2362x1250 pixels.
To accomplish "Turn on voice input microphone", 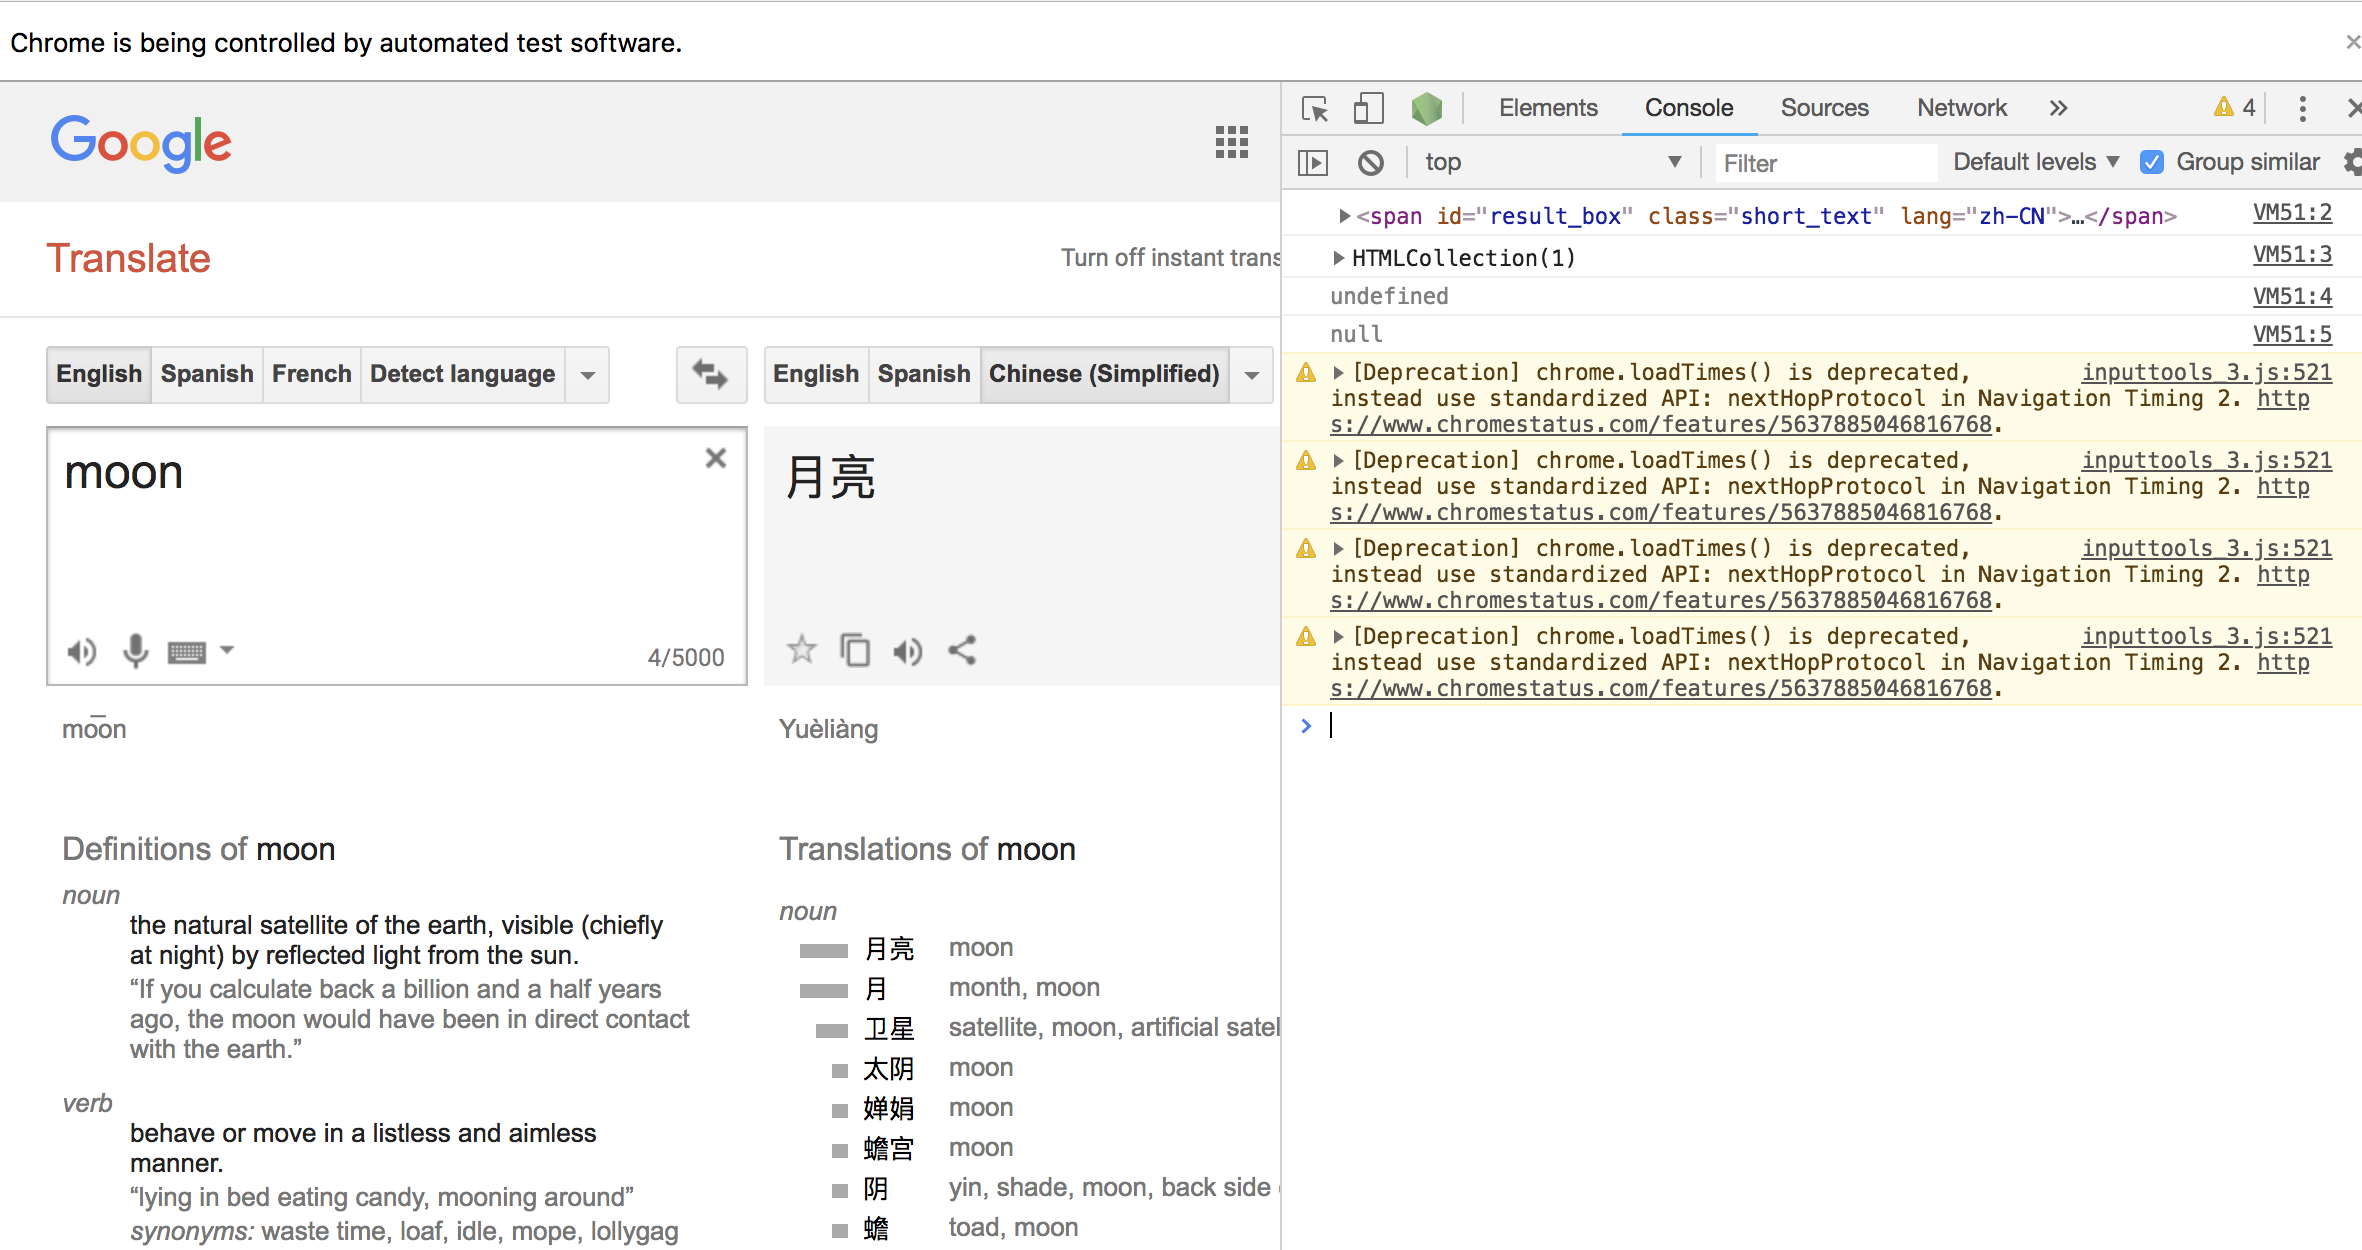I will [x=135, y=652].
